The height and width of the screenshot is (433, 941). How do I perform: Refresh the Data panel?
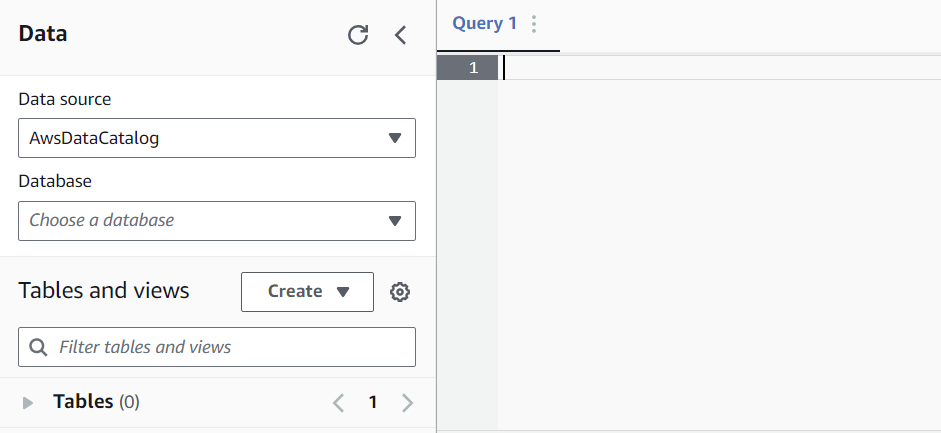pos(358,35)
